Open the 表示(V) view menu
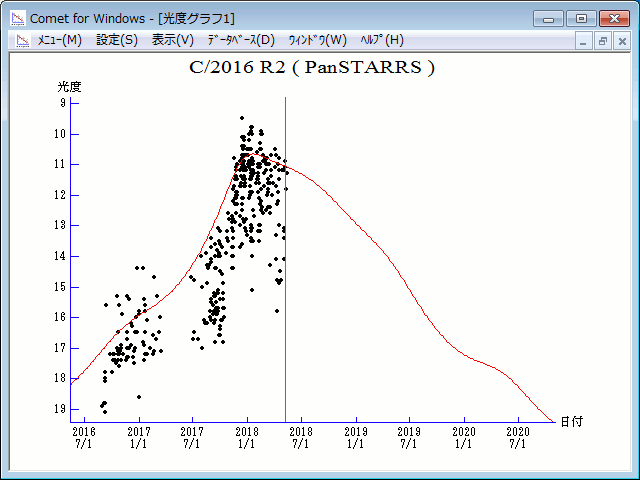Screen dimensions: 640x480 point(173,40)
